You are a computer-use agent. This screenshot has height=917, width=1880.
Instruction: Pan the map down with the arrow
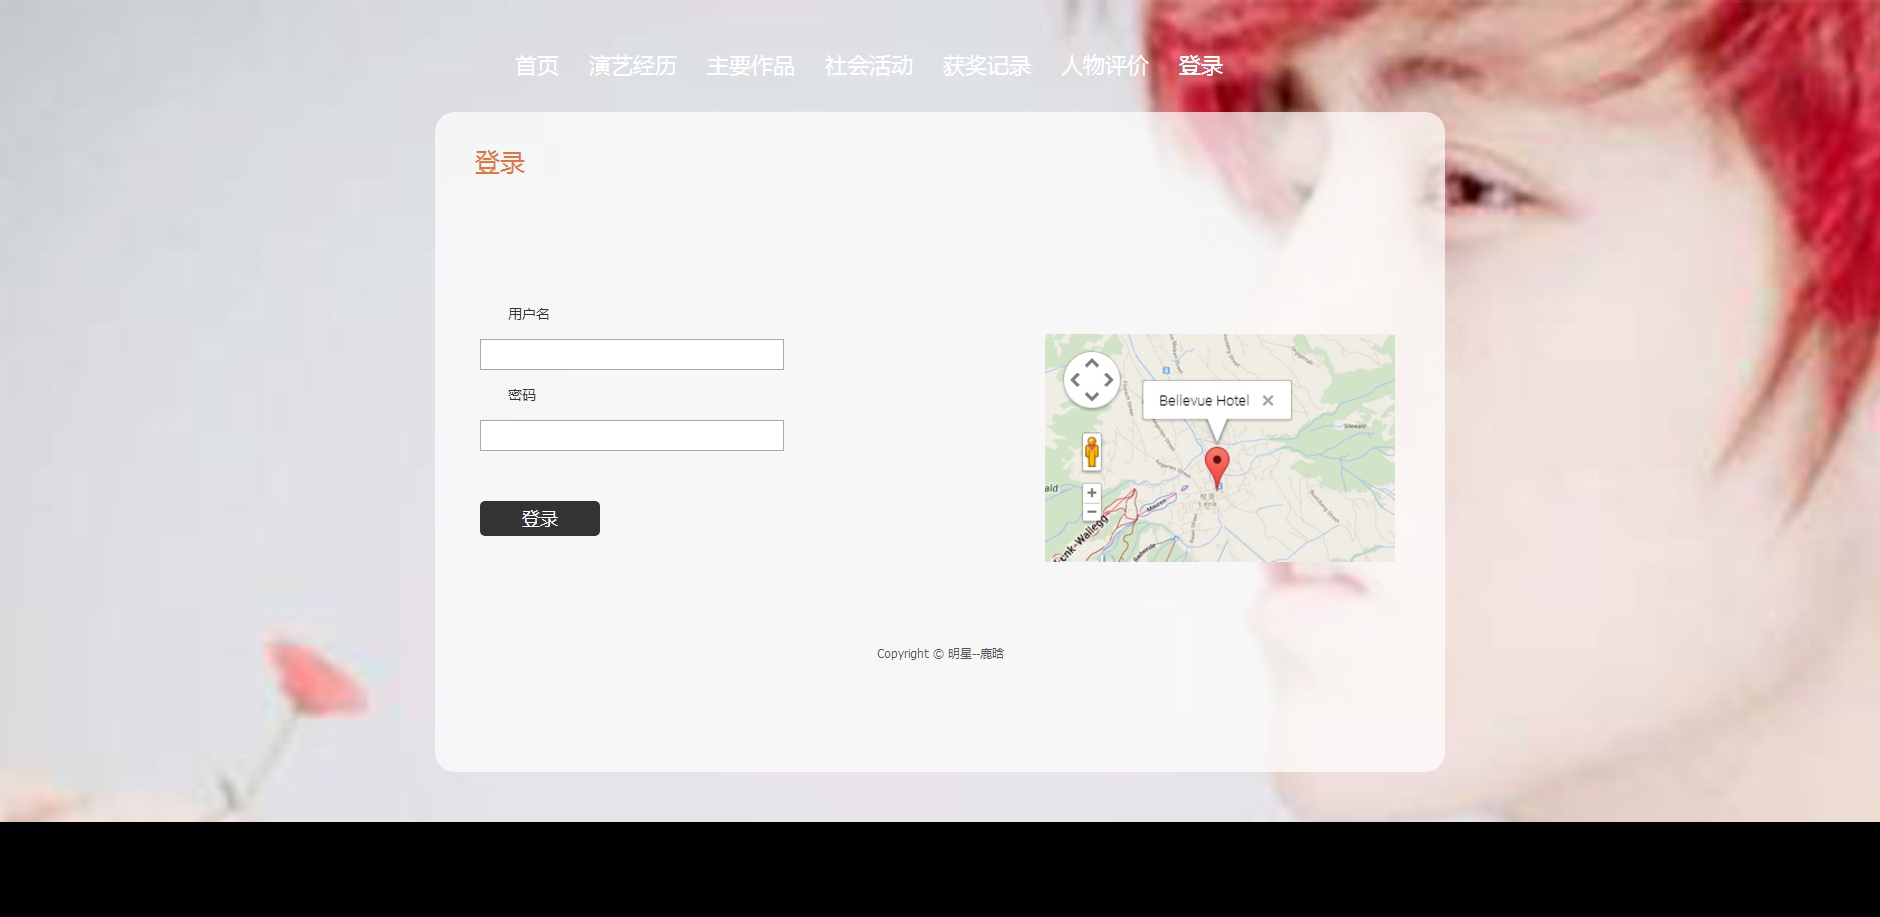(1092, 397)
